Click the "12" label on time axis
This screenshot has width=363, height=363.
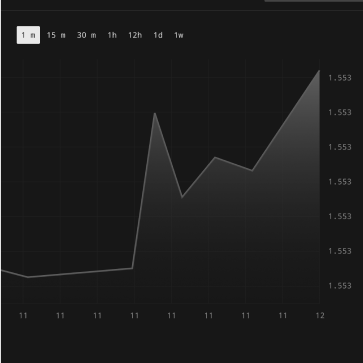[x=320, y=315]
